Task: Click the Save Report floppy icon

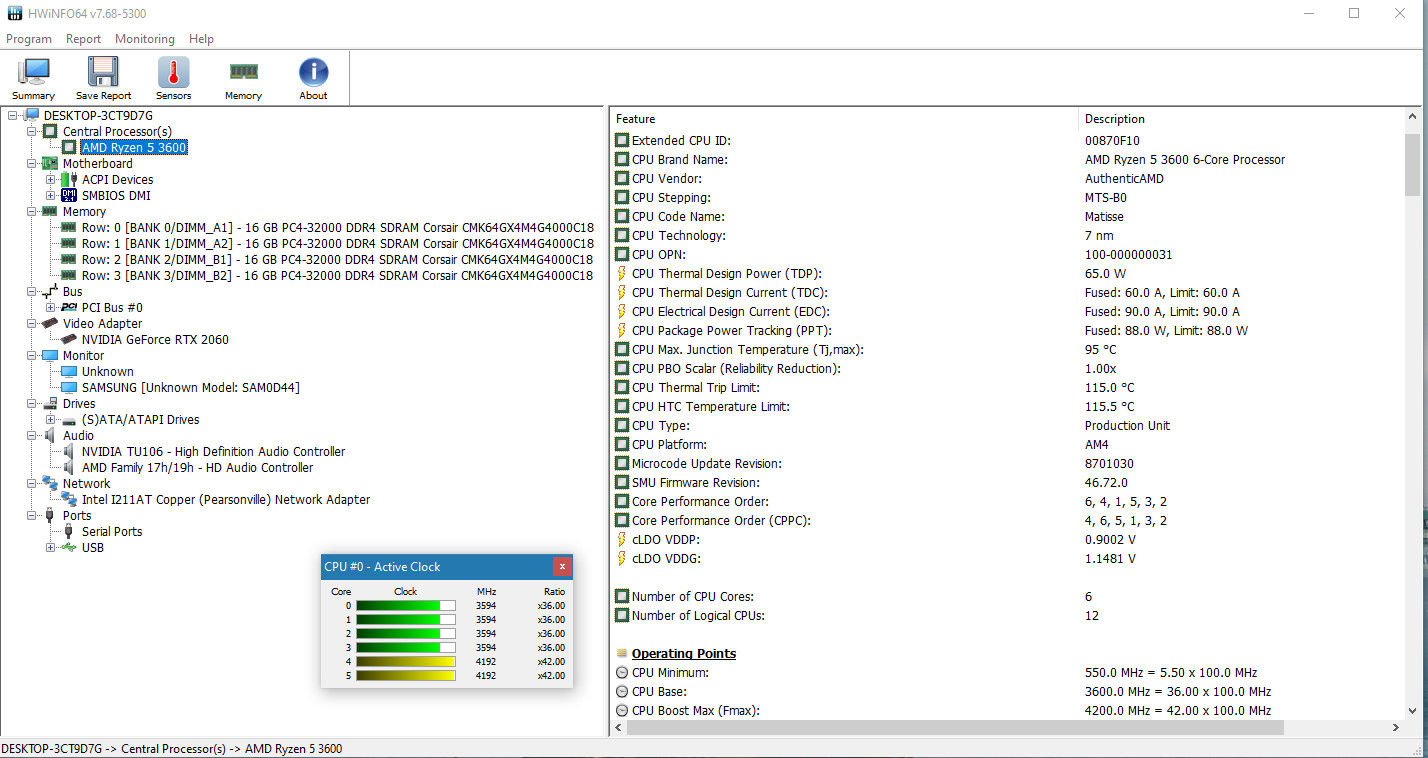Action: 103,78
